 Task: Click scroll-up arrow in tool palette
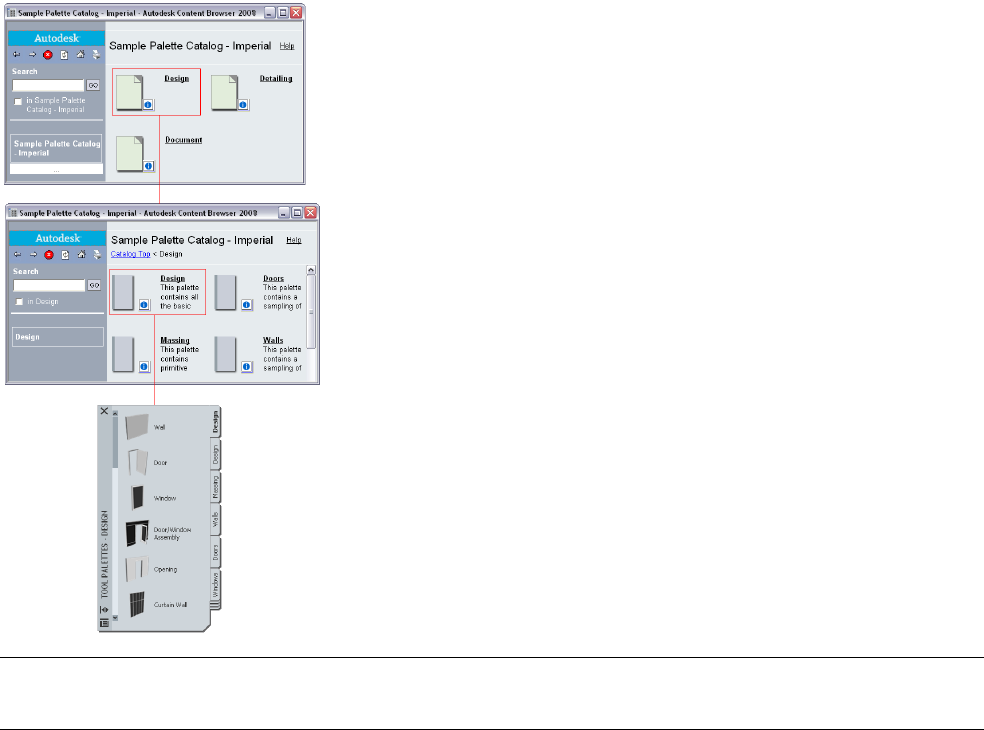115,413
